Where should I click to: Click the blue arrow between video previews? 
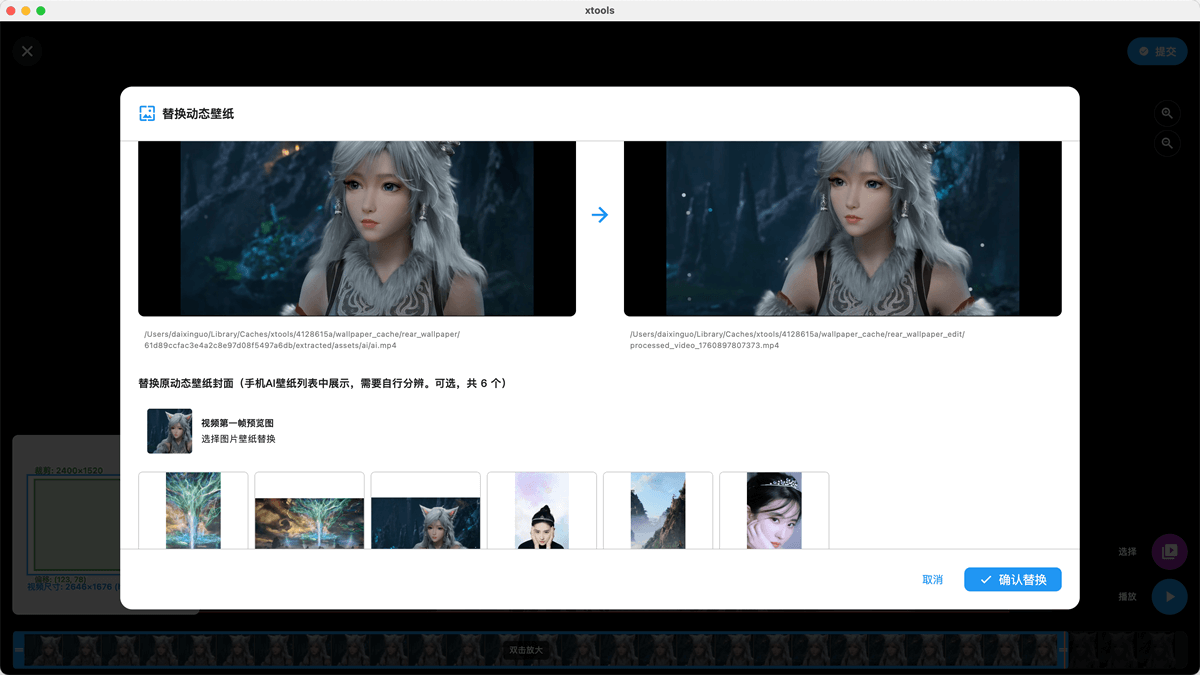coord(600,215)
